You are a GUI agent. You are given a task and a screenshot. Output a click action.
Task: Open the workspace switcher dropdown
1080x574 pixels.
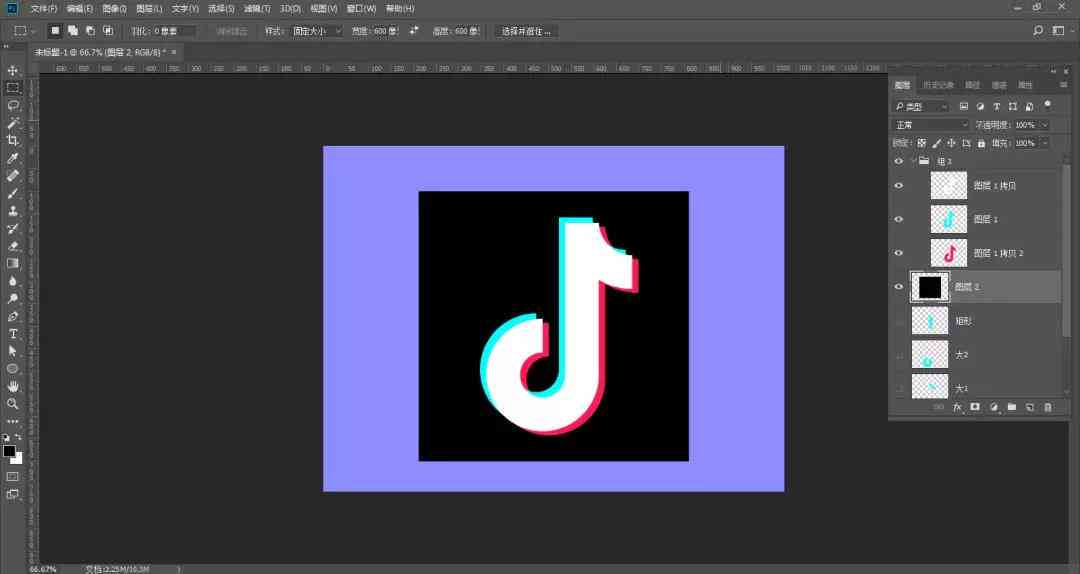pyautogui.click(x=1061, y=31)
